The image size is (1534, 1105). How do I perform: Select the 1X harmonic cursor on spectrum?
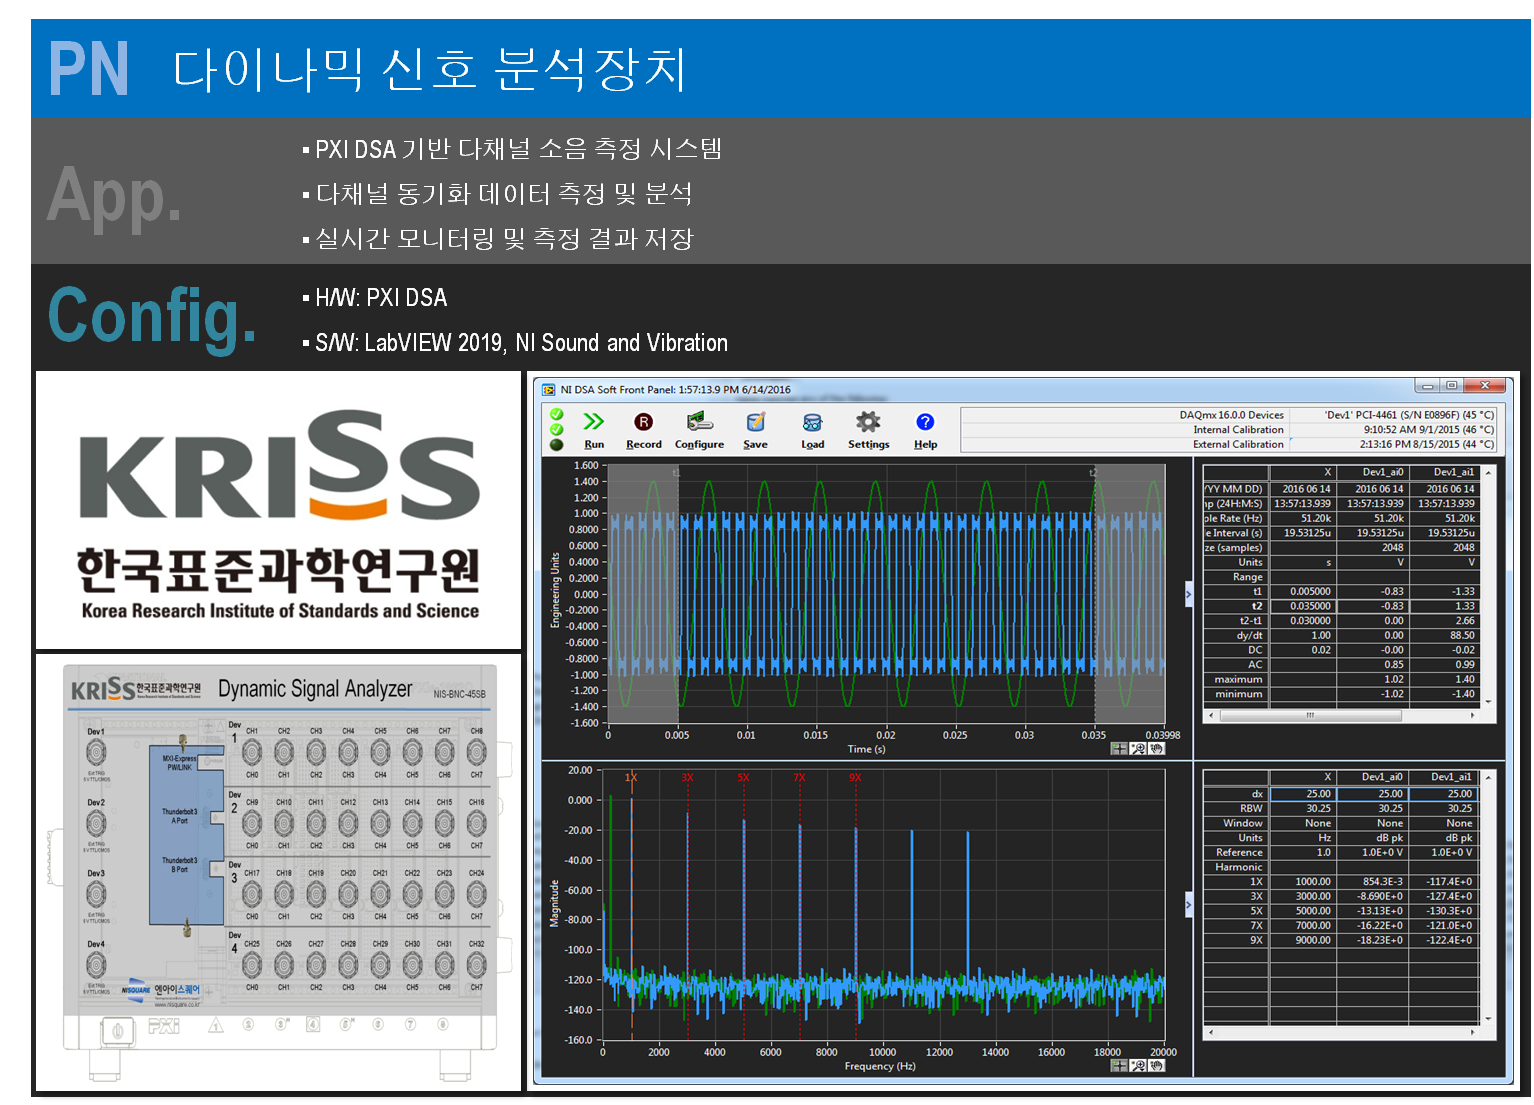[x=631, y=906]
